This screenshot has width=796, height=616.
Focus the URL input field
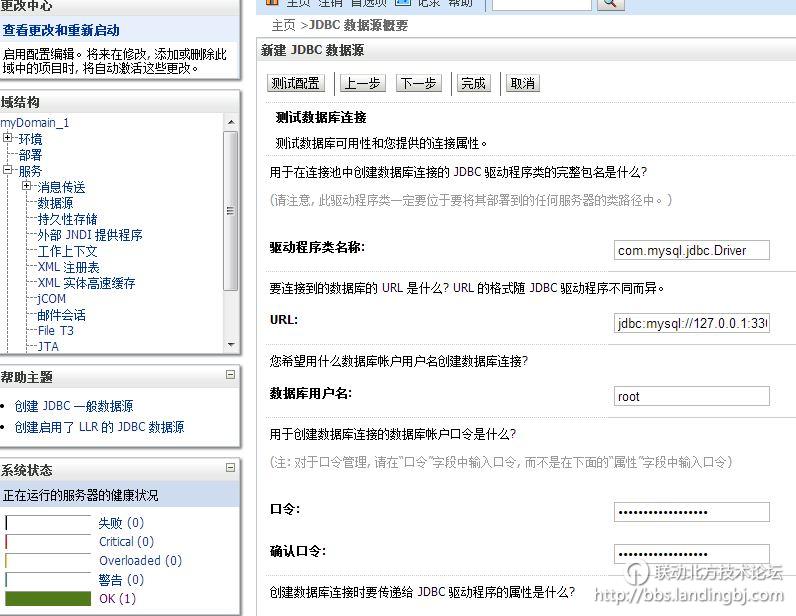pos(691,323)
